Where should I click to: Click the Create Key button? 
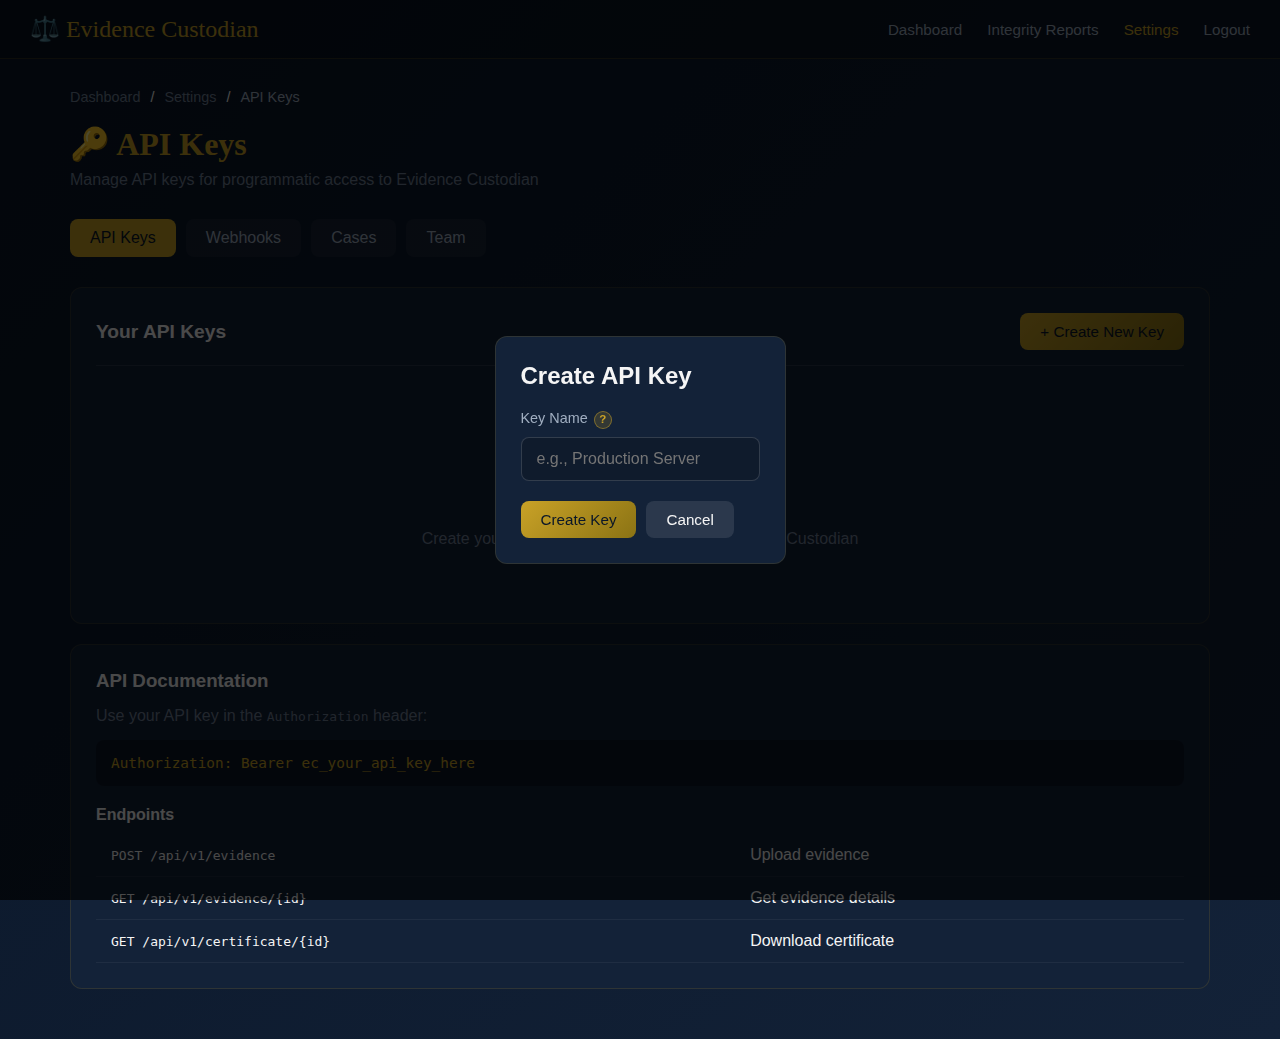click(x=578, y=520)
